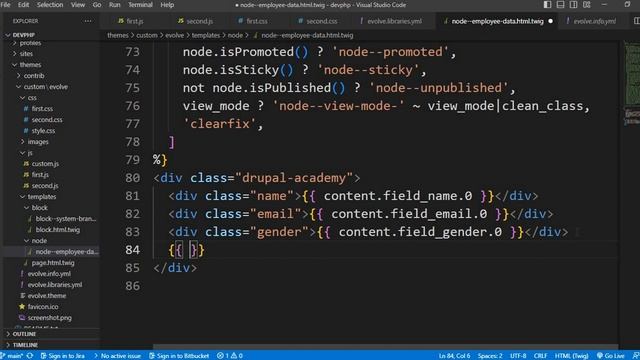Open second.js in explorer tree
This screenshot has width=640, height=360.
tap(44, 186)
